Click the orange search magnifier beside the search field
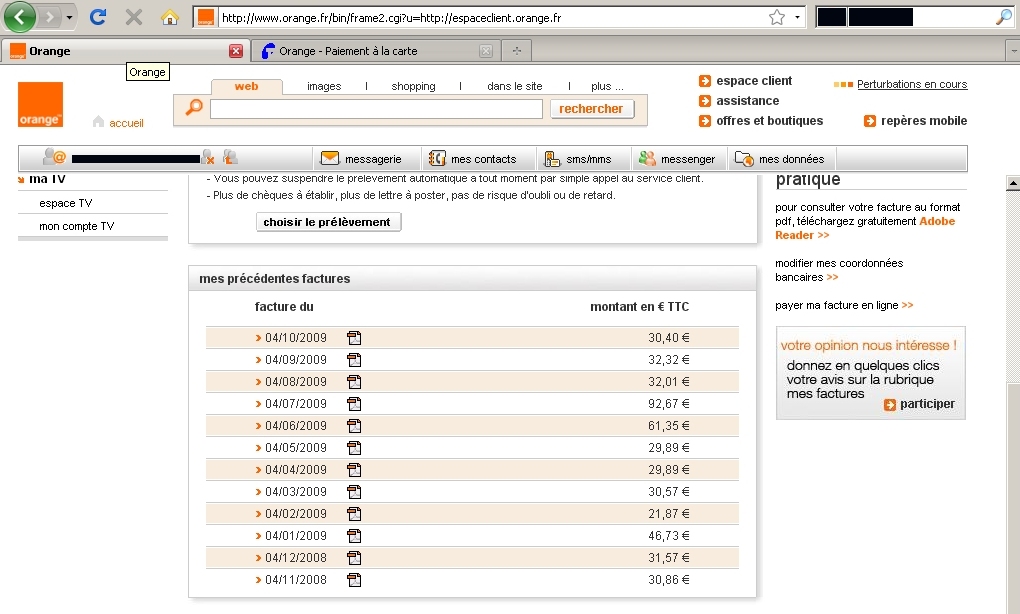Viewport: 1020px width, 614px height. pyautogui.click(x=194, y=107)
